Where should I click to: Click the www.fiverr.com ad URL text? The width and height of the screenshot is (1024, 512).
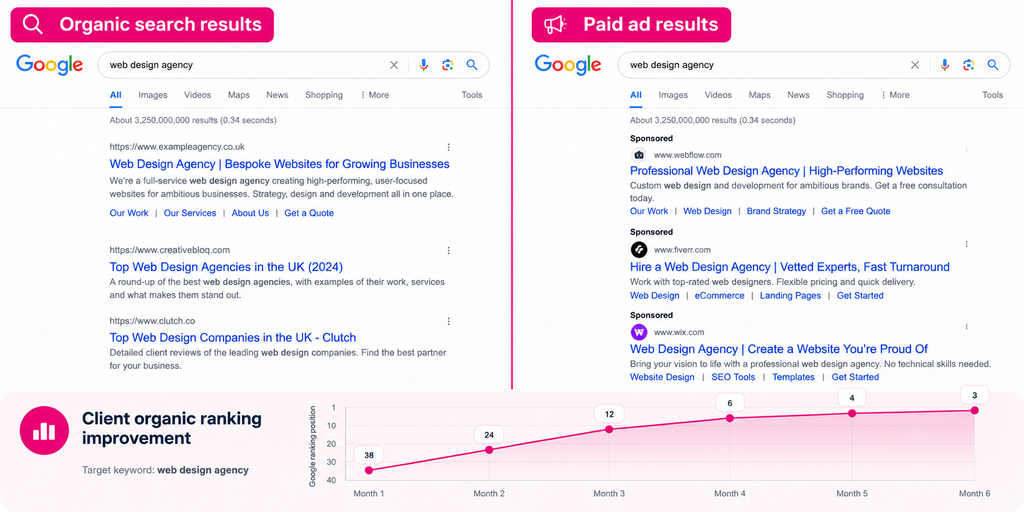tap(682, 249)
